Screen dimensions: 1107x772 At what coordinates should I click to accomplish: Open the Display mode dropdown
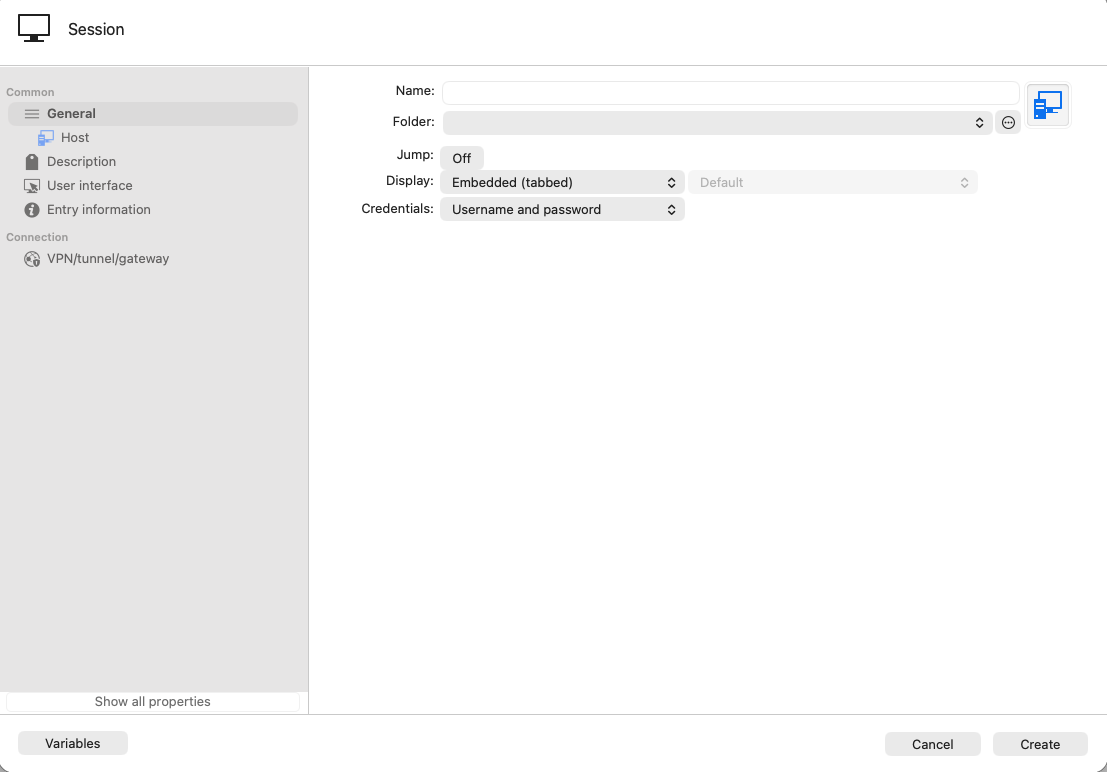(x=562, y=182)
